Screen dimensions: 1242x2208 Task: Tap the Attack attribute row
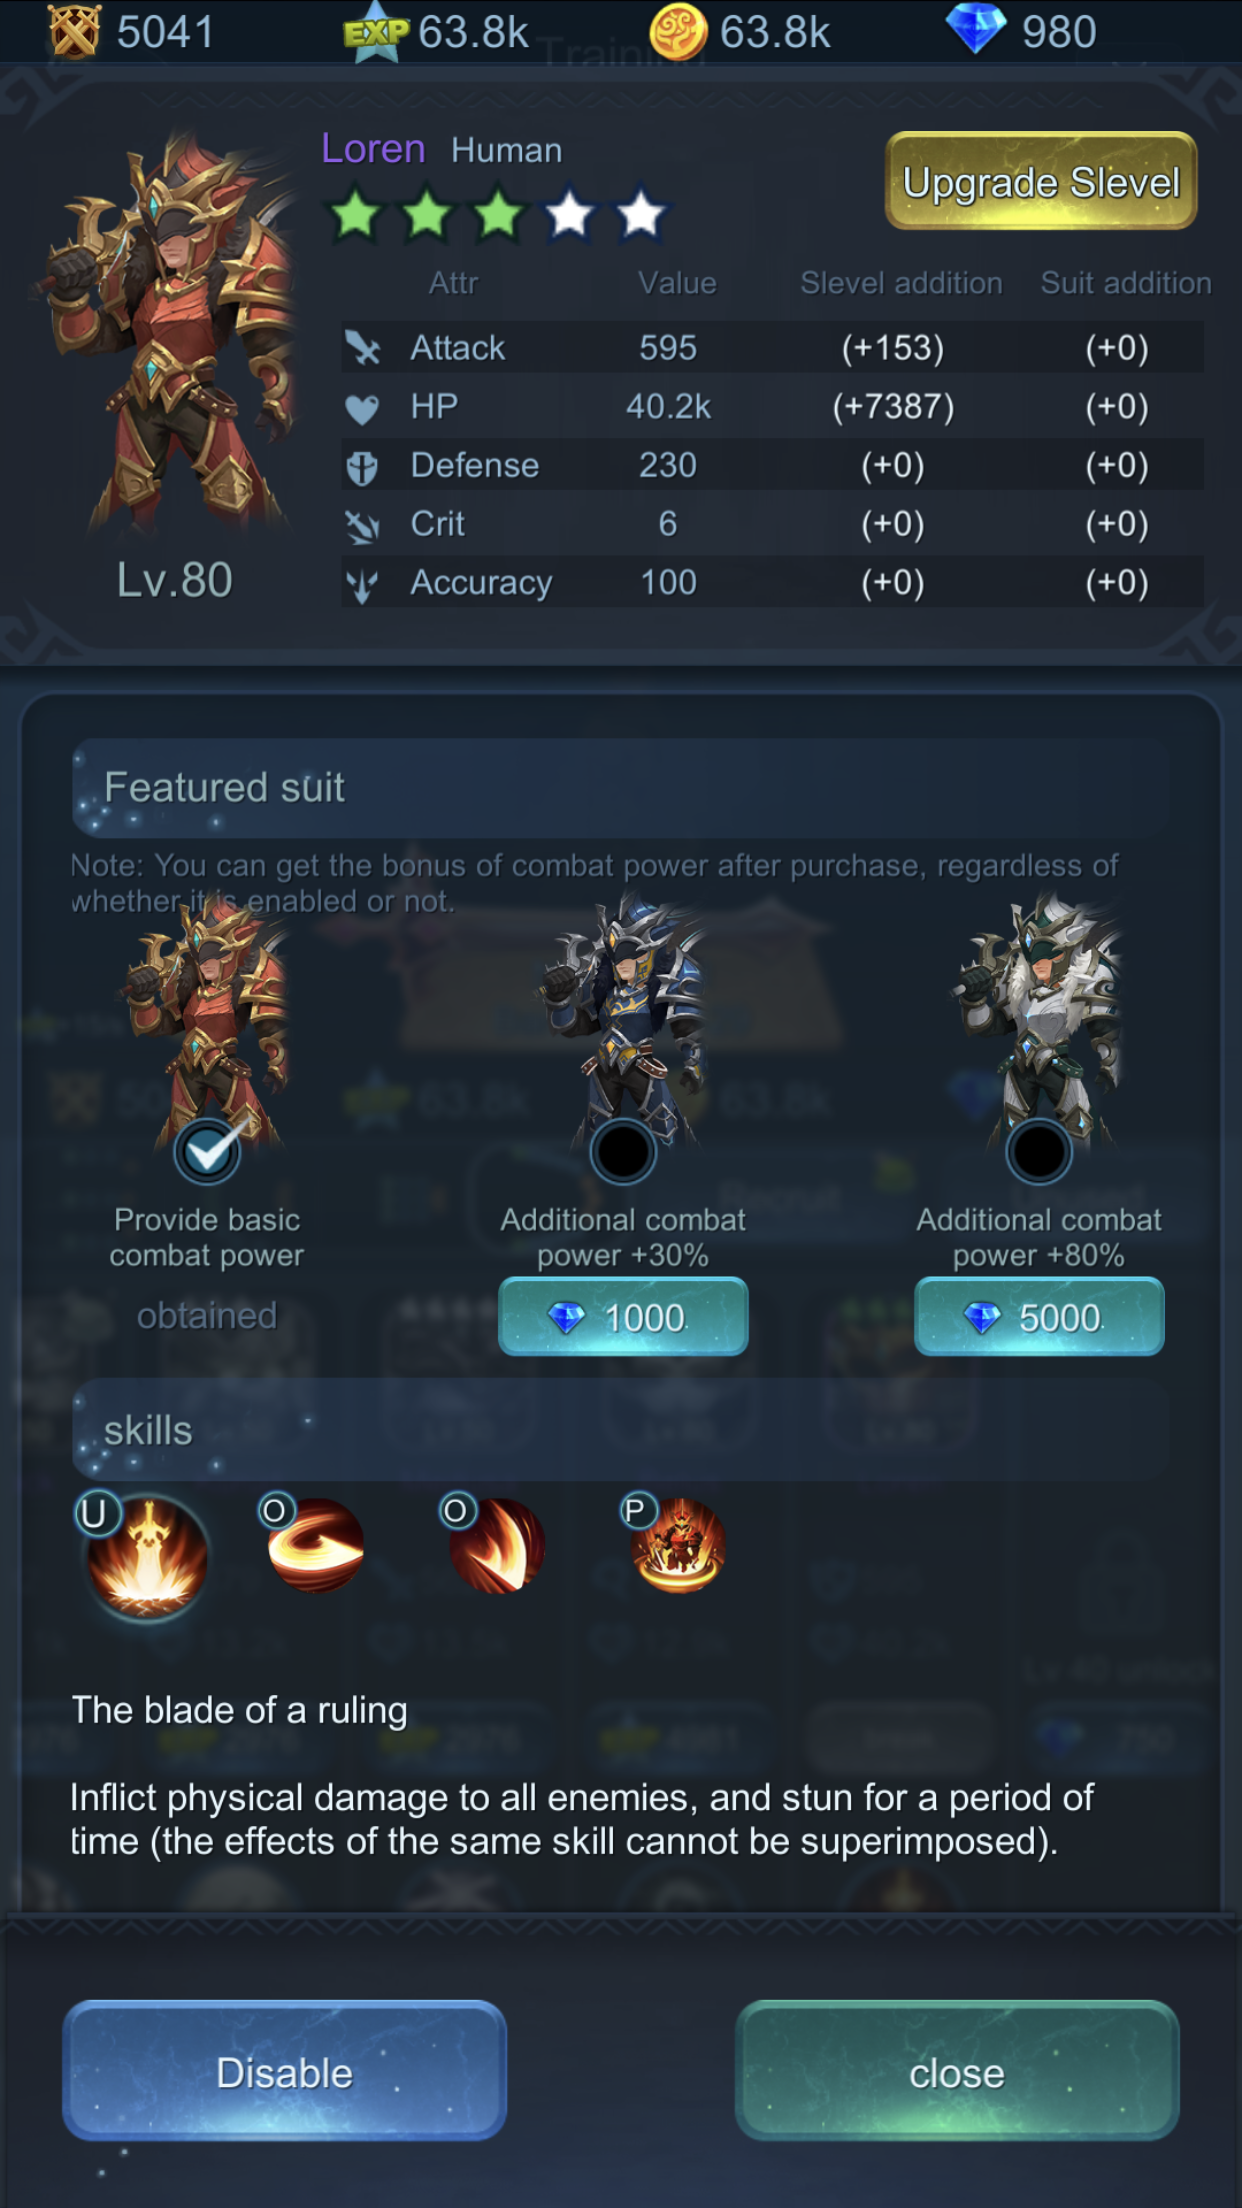coord(772,348)
